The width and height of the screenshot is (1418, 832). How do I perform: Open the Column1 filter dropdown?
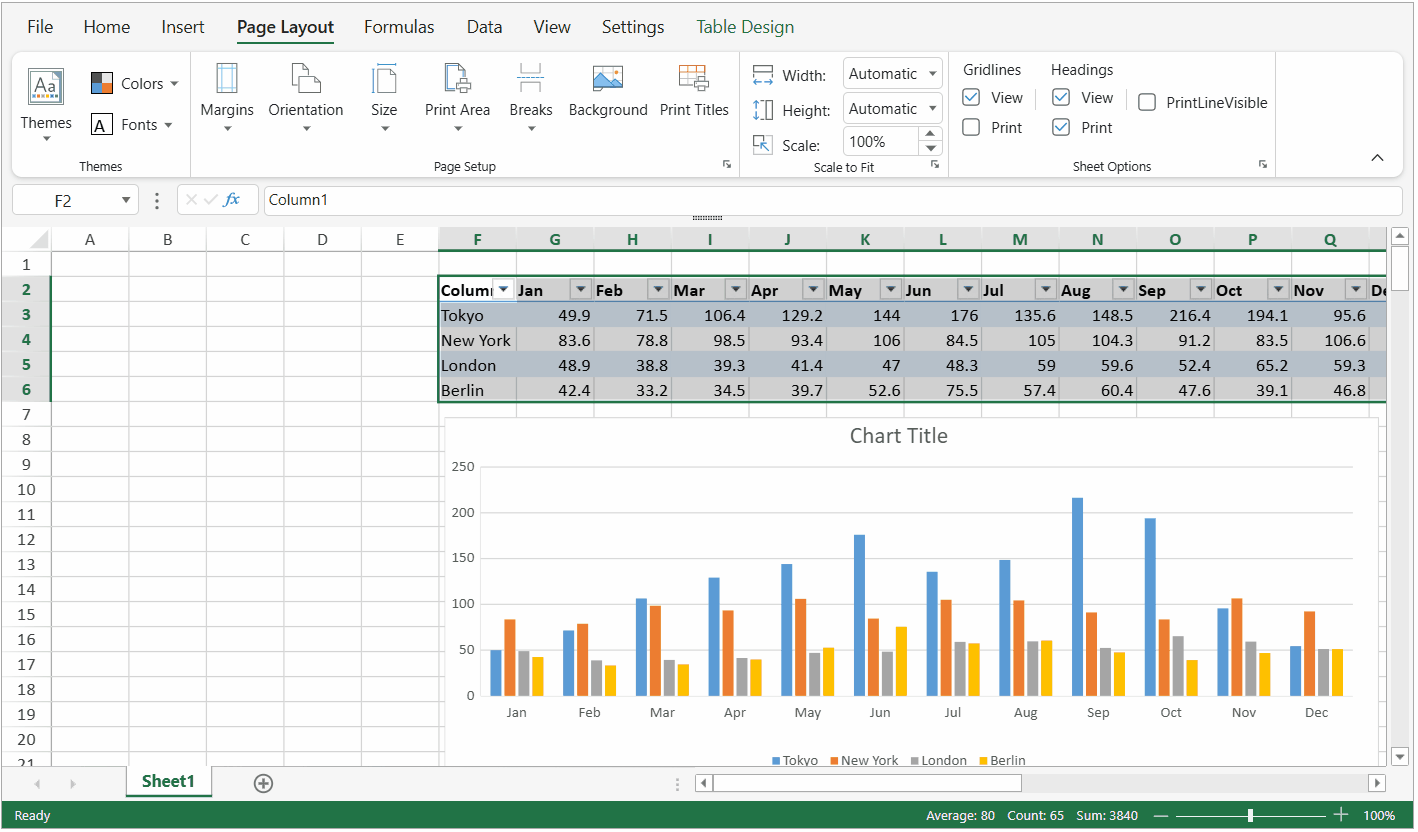point(504,290)
